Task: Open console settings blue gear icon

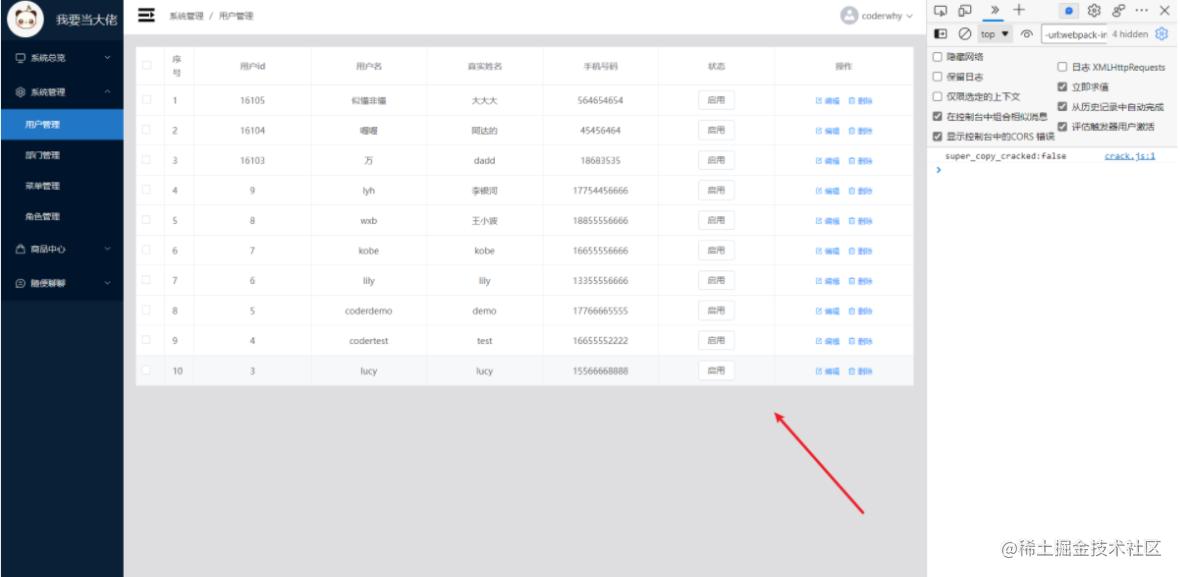Action: click(1161, 33)
